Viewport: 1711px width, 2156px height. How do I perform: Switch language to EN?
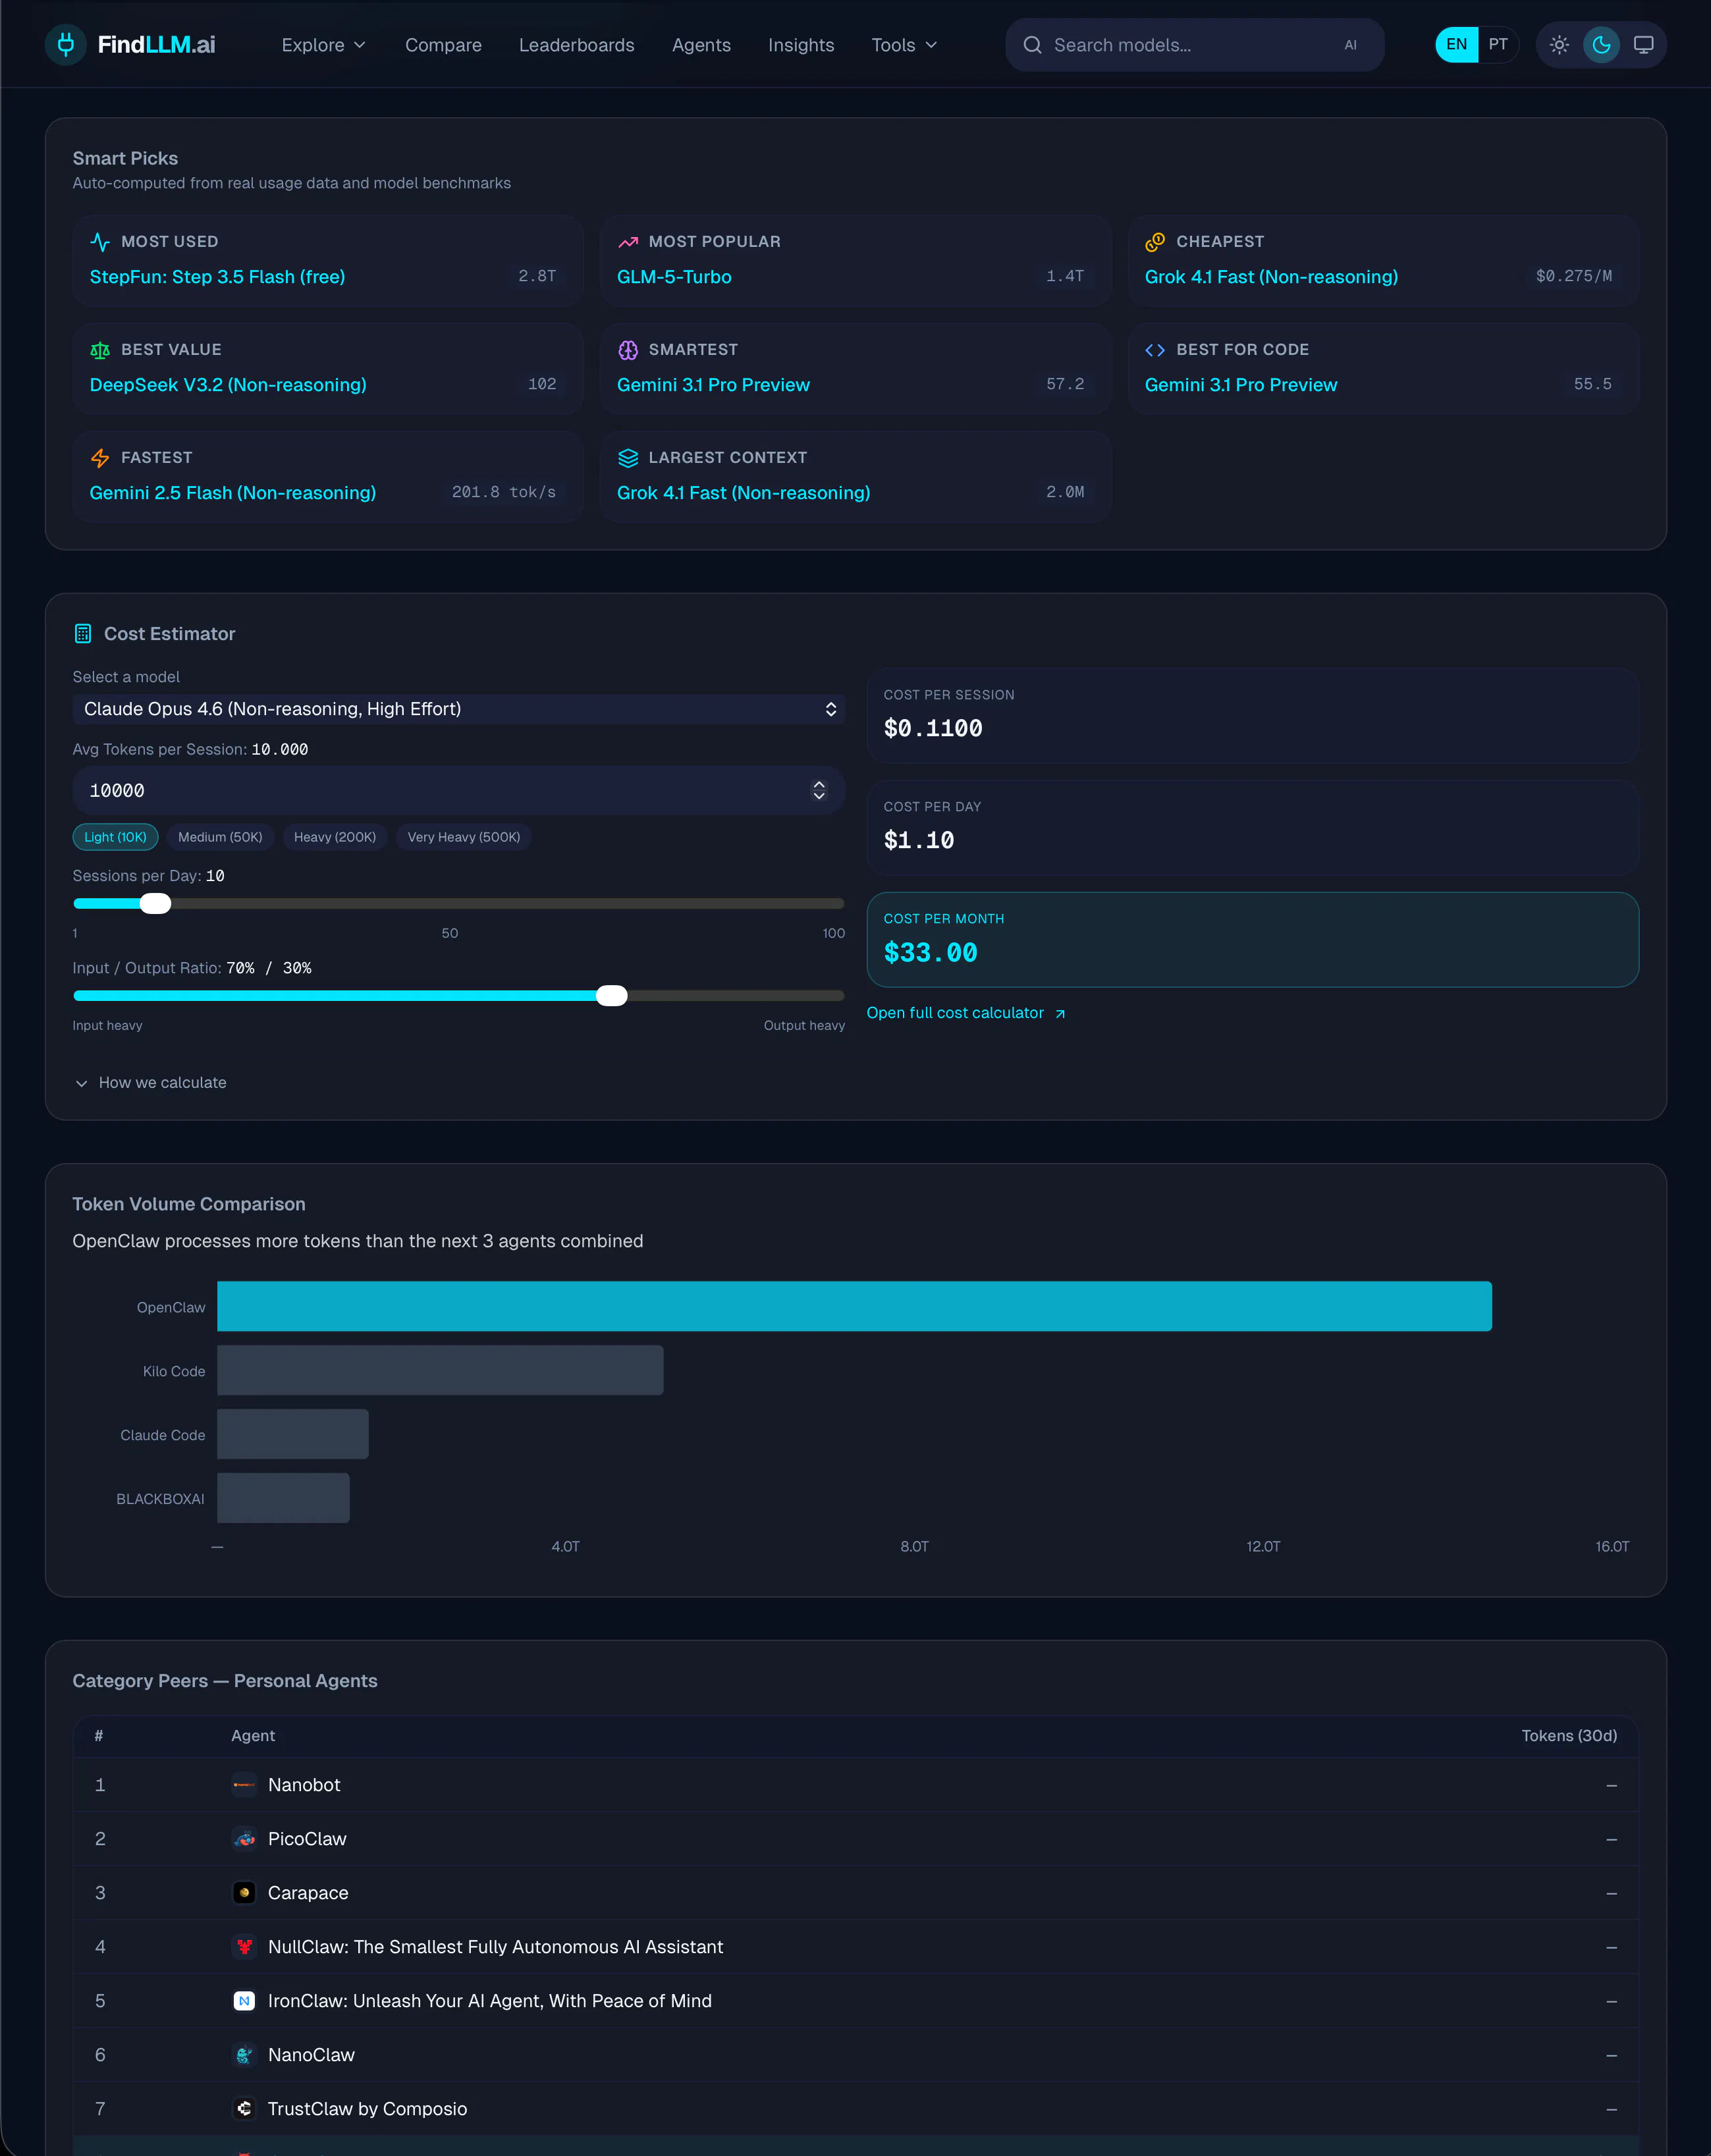[1456, 45]
